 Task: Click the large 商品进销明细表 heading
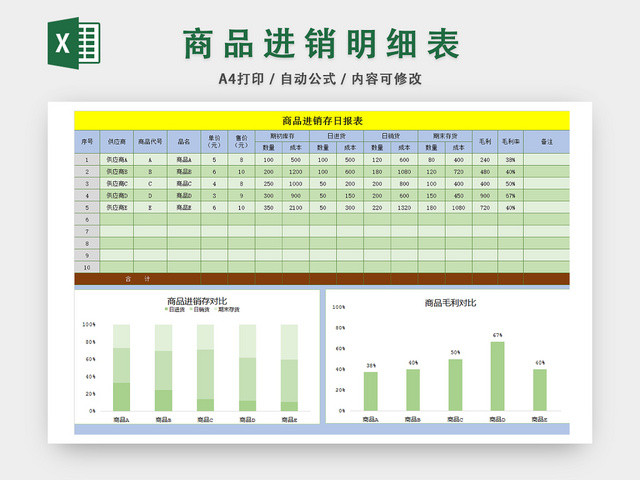tap(322, 43)
